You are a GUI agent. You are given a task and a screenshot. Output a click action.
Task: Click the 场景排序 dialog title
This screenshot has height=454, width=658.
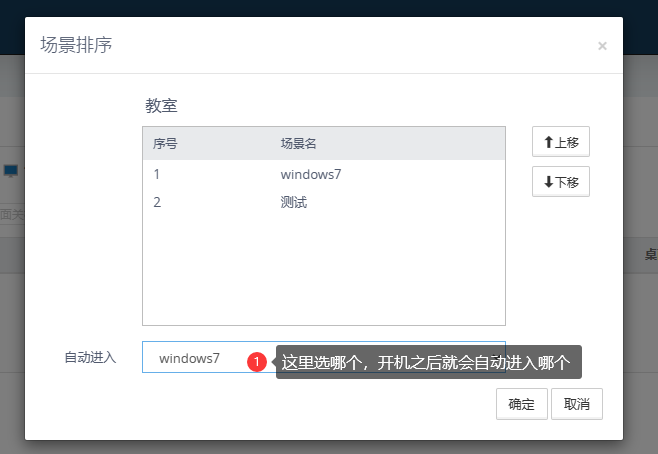pyautogui.click(x=76, y=45)
